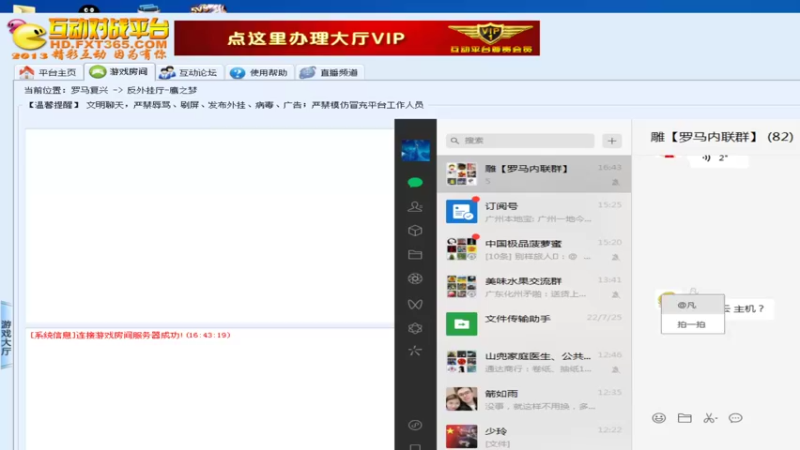Screen dimensions: 800x450
Task: Open the WeChat favorites cube icon
Action: click(415, 231)
